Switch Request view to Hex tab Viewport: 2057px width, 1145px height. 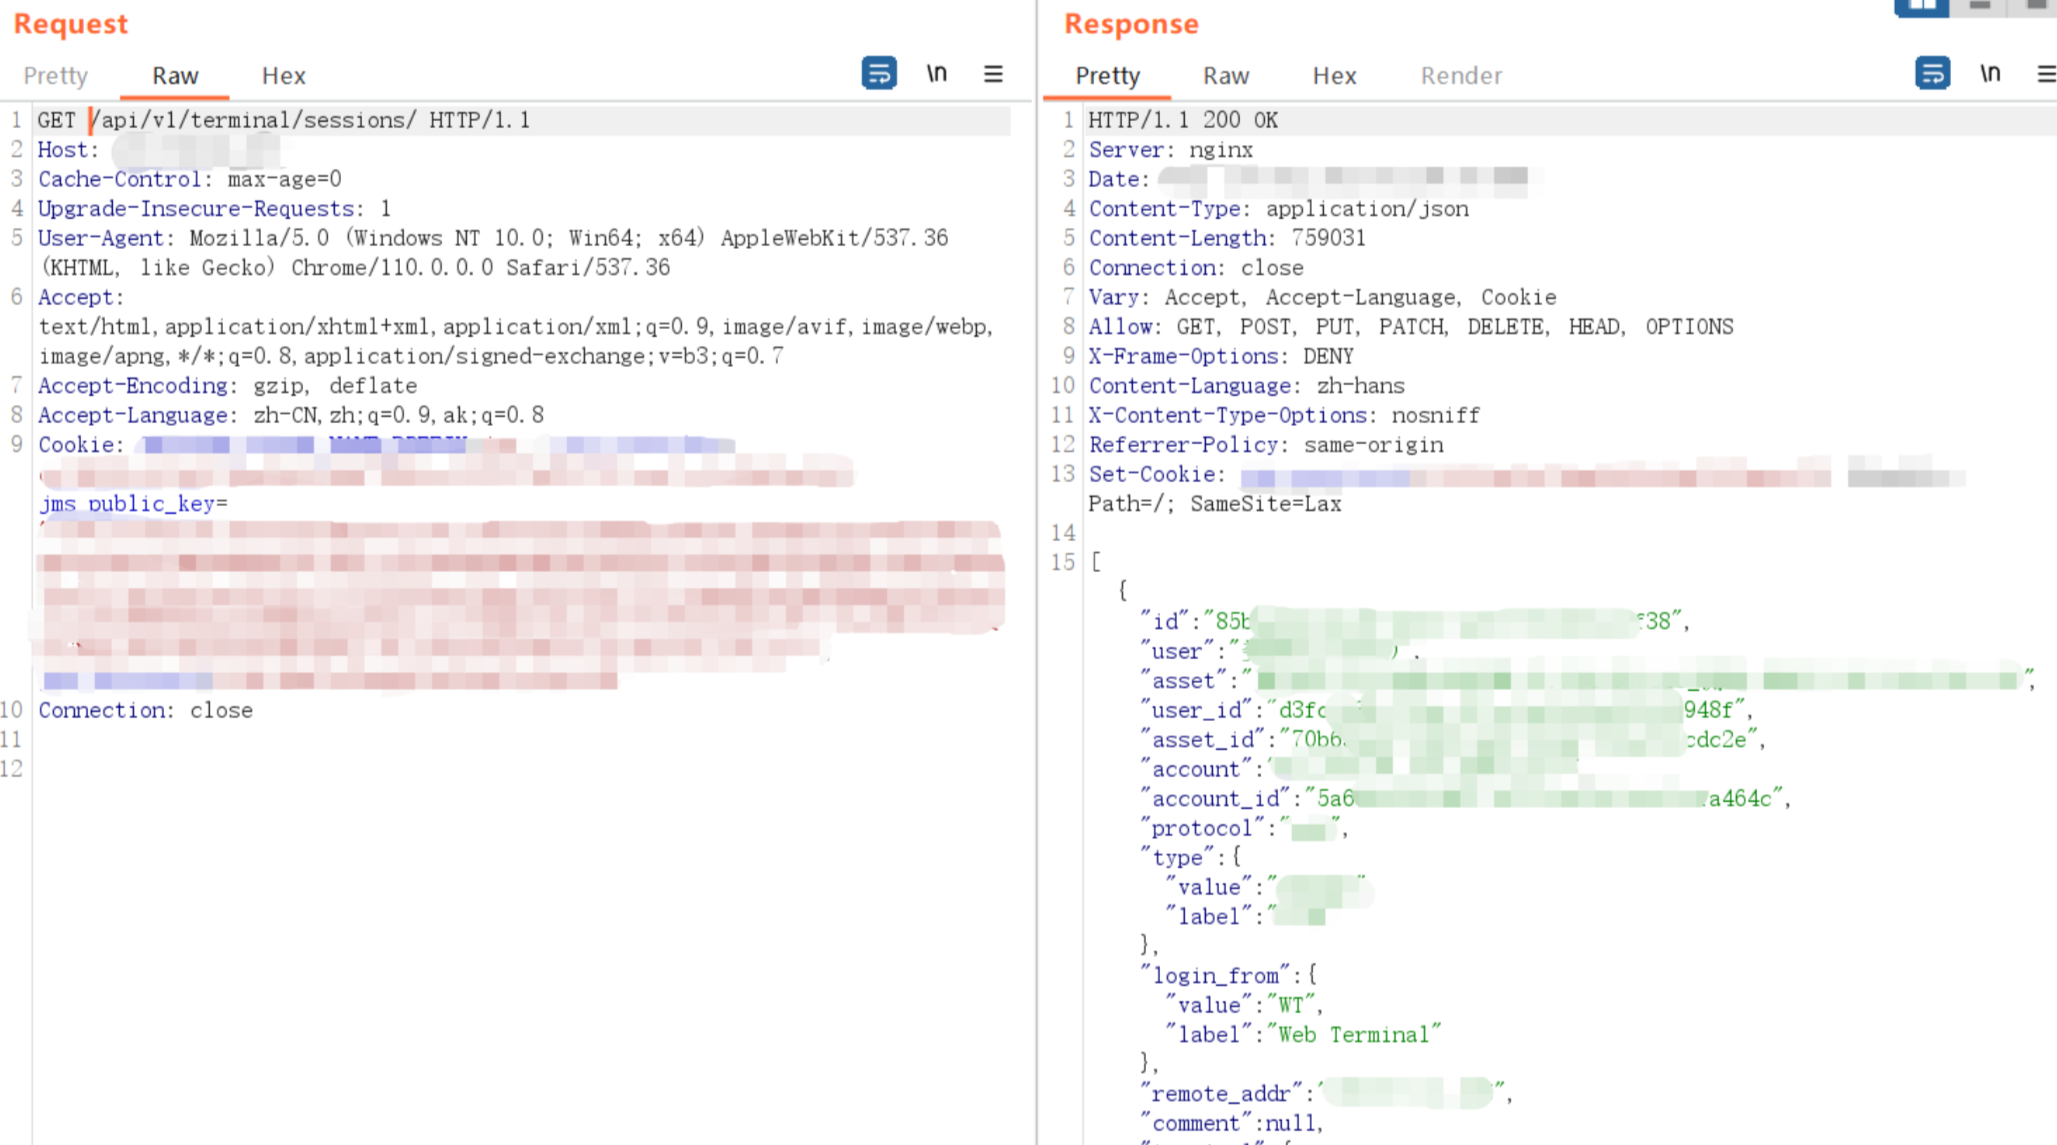pyautogui.click(x=283, y=76)
